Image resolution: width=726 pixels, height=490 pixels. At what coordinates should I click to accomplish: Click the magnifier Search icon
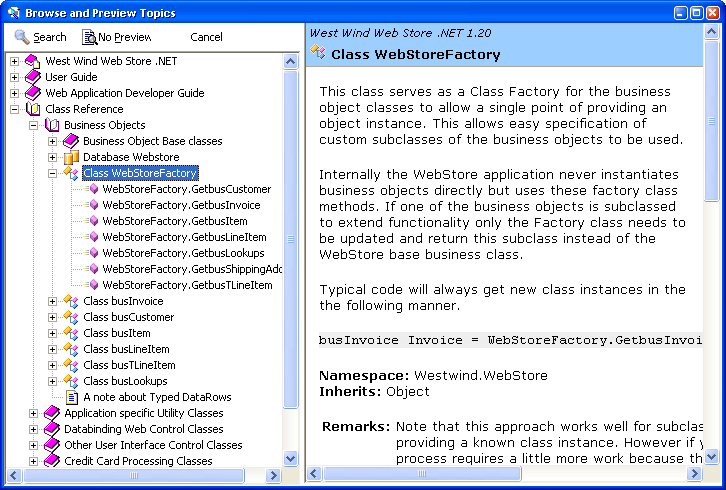(x=22, y=37)
